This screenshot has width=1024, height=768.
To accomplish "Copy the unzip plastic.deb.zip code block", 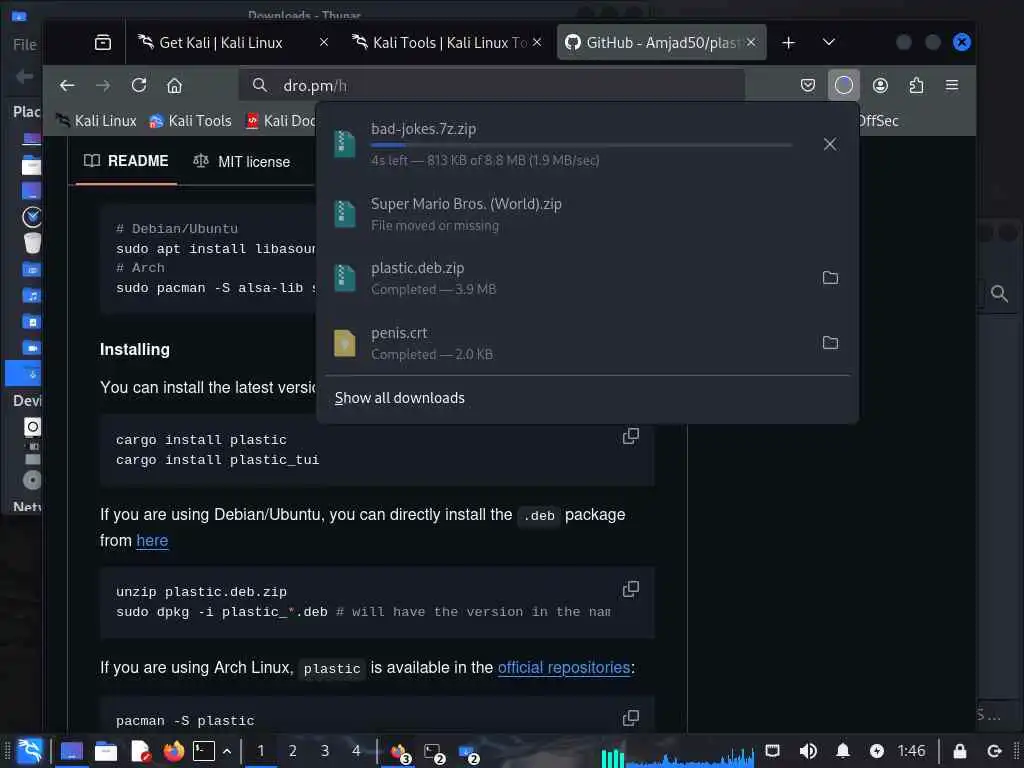I will click(x=631, y=589).
